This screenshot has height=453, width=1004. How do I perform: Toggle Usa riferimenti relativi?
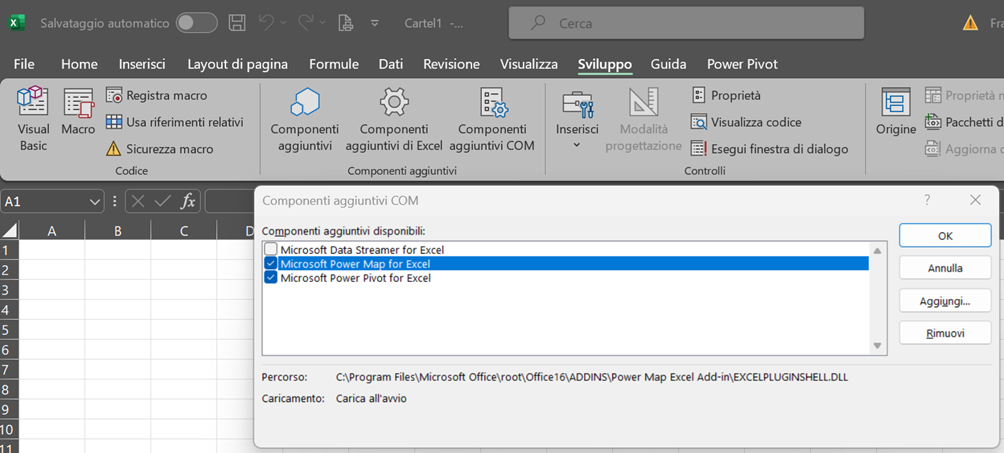pyautogui.click(x=175, y=122)
